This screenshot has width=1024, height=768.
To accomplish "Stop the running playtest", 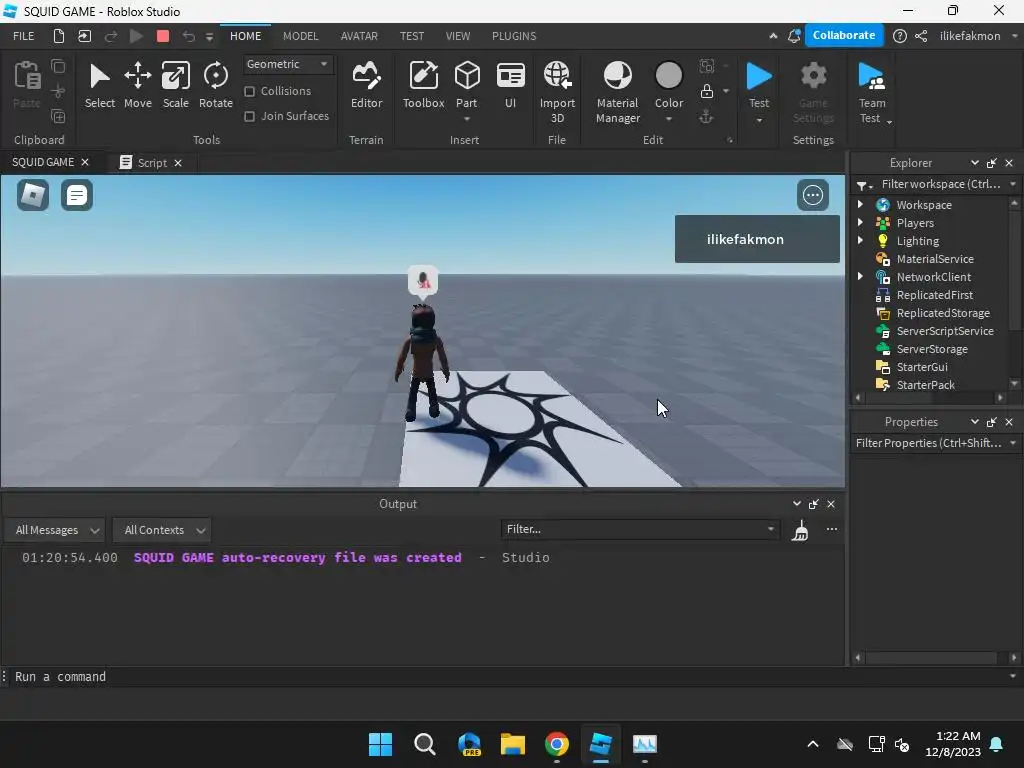I will pyautogui.click(x=163, y=37).
